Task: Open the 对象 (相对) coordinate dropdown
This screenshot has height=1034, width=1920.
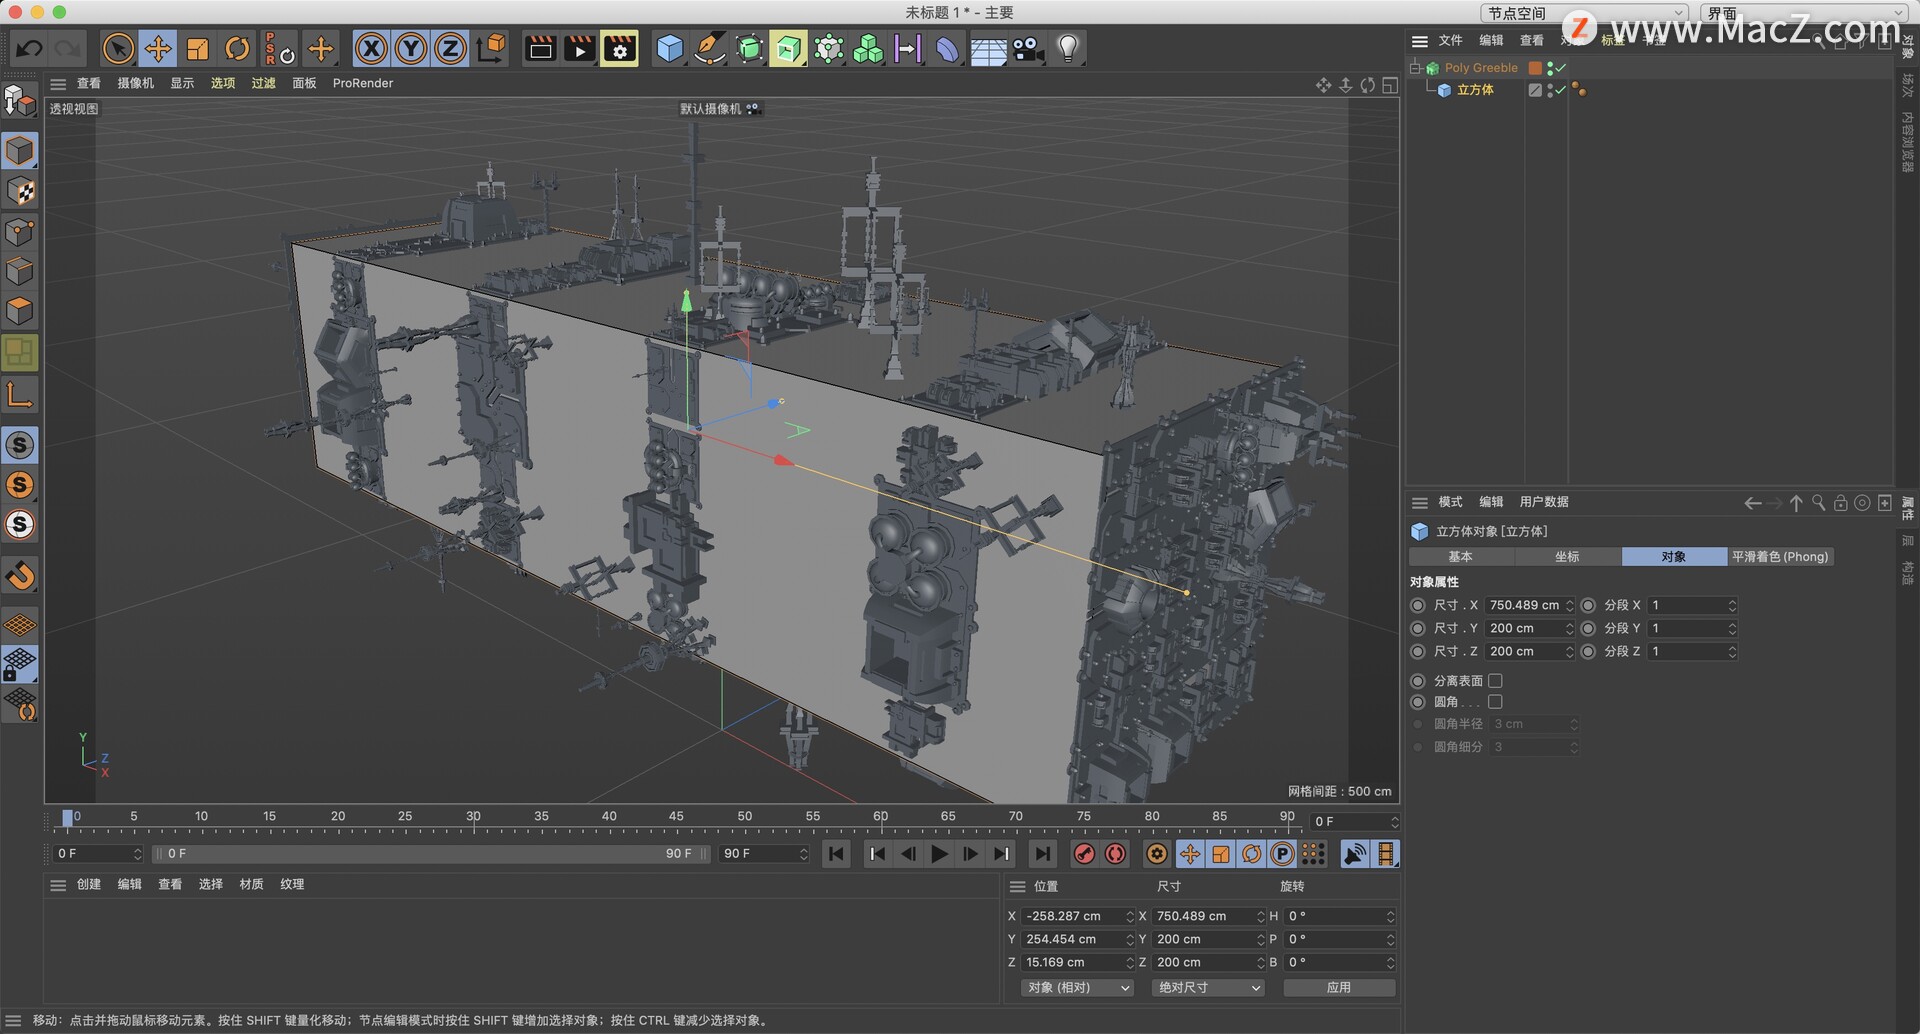Action: [x=1076, y=987]
